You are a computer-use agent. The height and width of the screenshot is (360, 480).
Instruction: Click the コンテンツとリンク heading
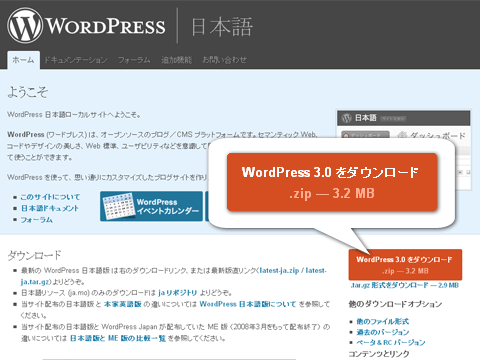379,354
